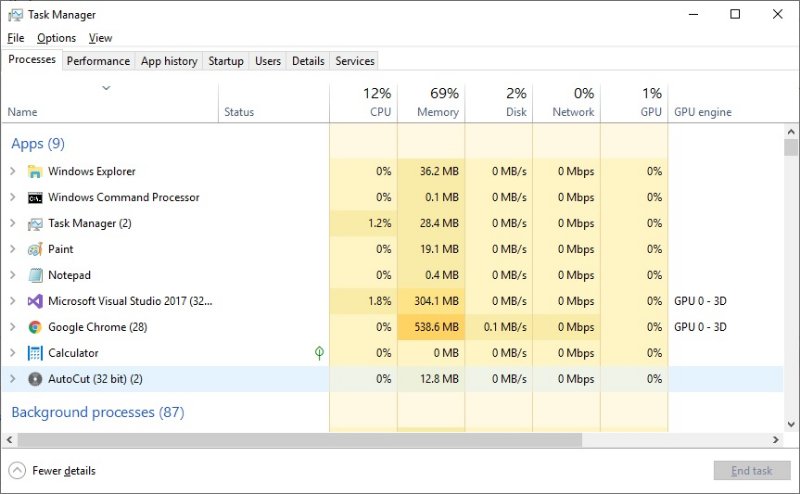Click the Windows Explorer folder icon
Image resolution: width=800 pixels, height=494 pixels.
click(35, 171)
